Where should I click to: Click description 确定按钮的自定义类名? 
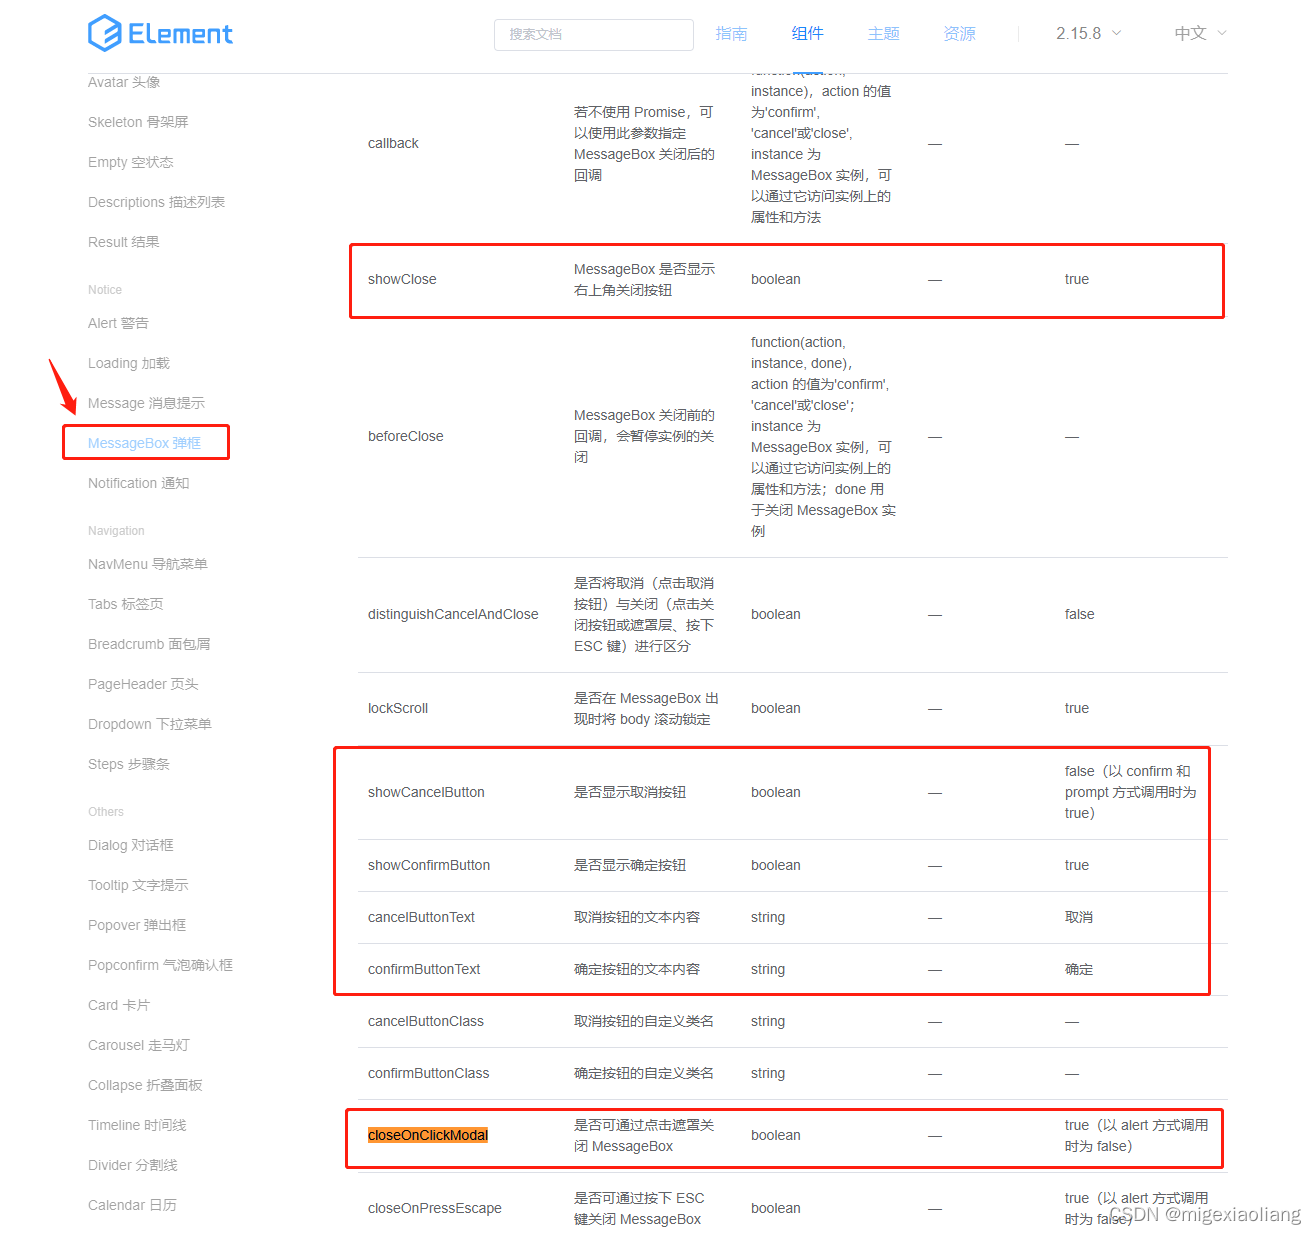(644, 1073)
